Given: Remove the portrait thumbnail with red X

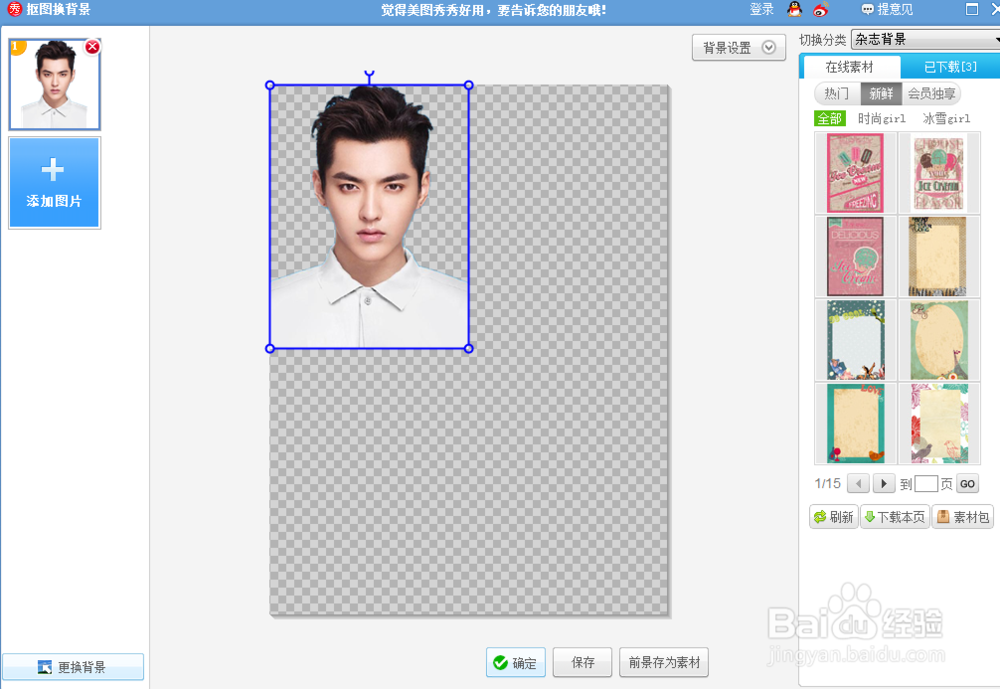Looking at the screenshot, I should (92, 47).
